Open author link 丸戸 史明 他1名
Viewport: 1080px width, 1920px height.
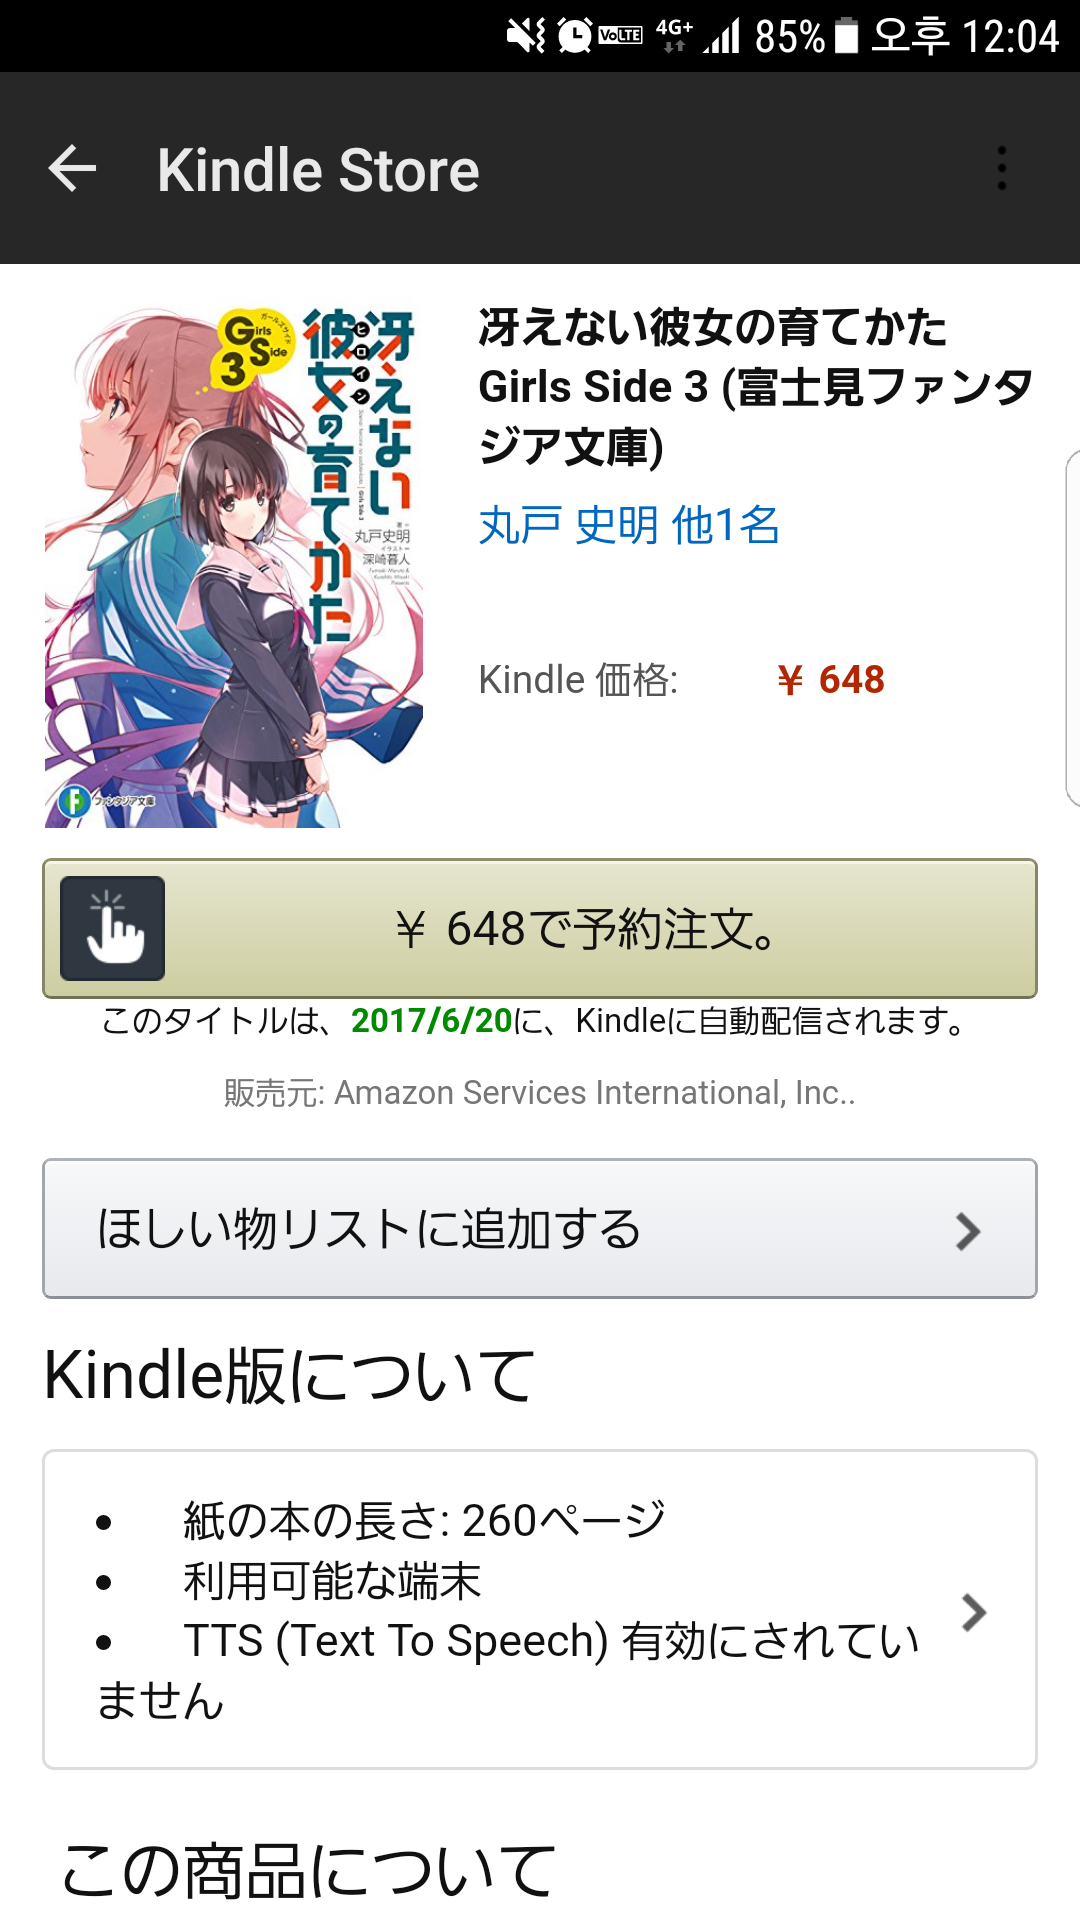(x=629, y=525)
